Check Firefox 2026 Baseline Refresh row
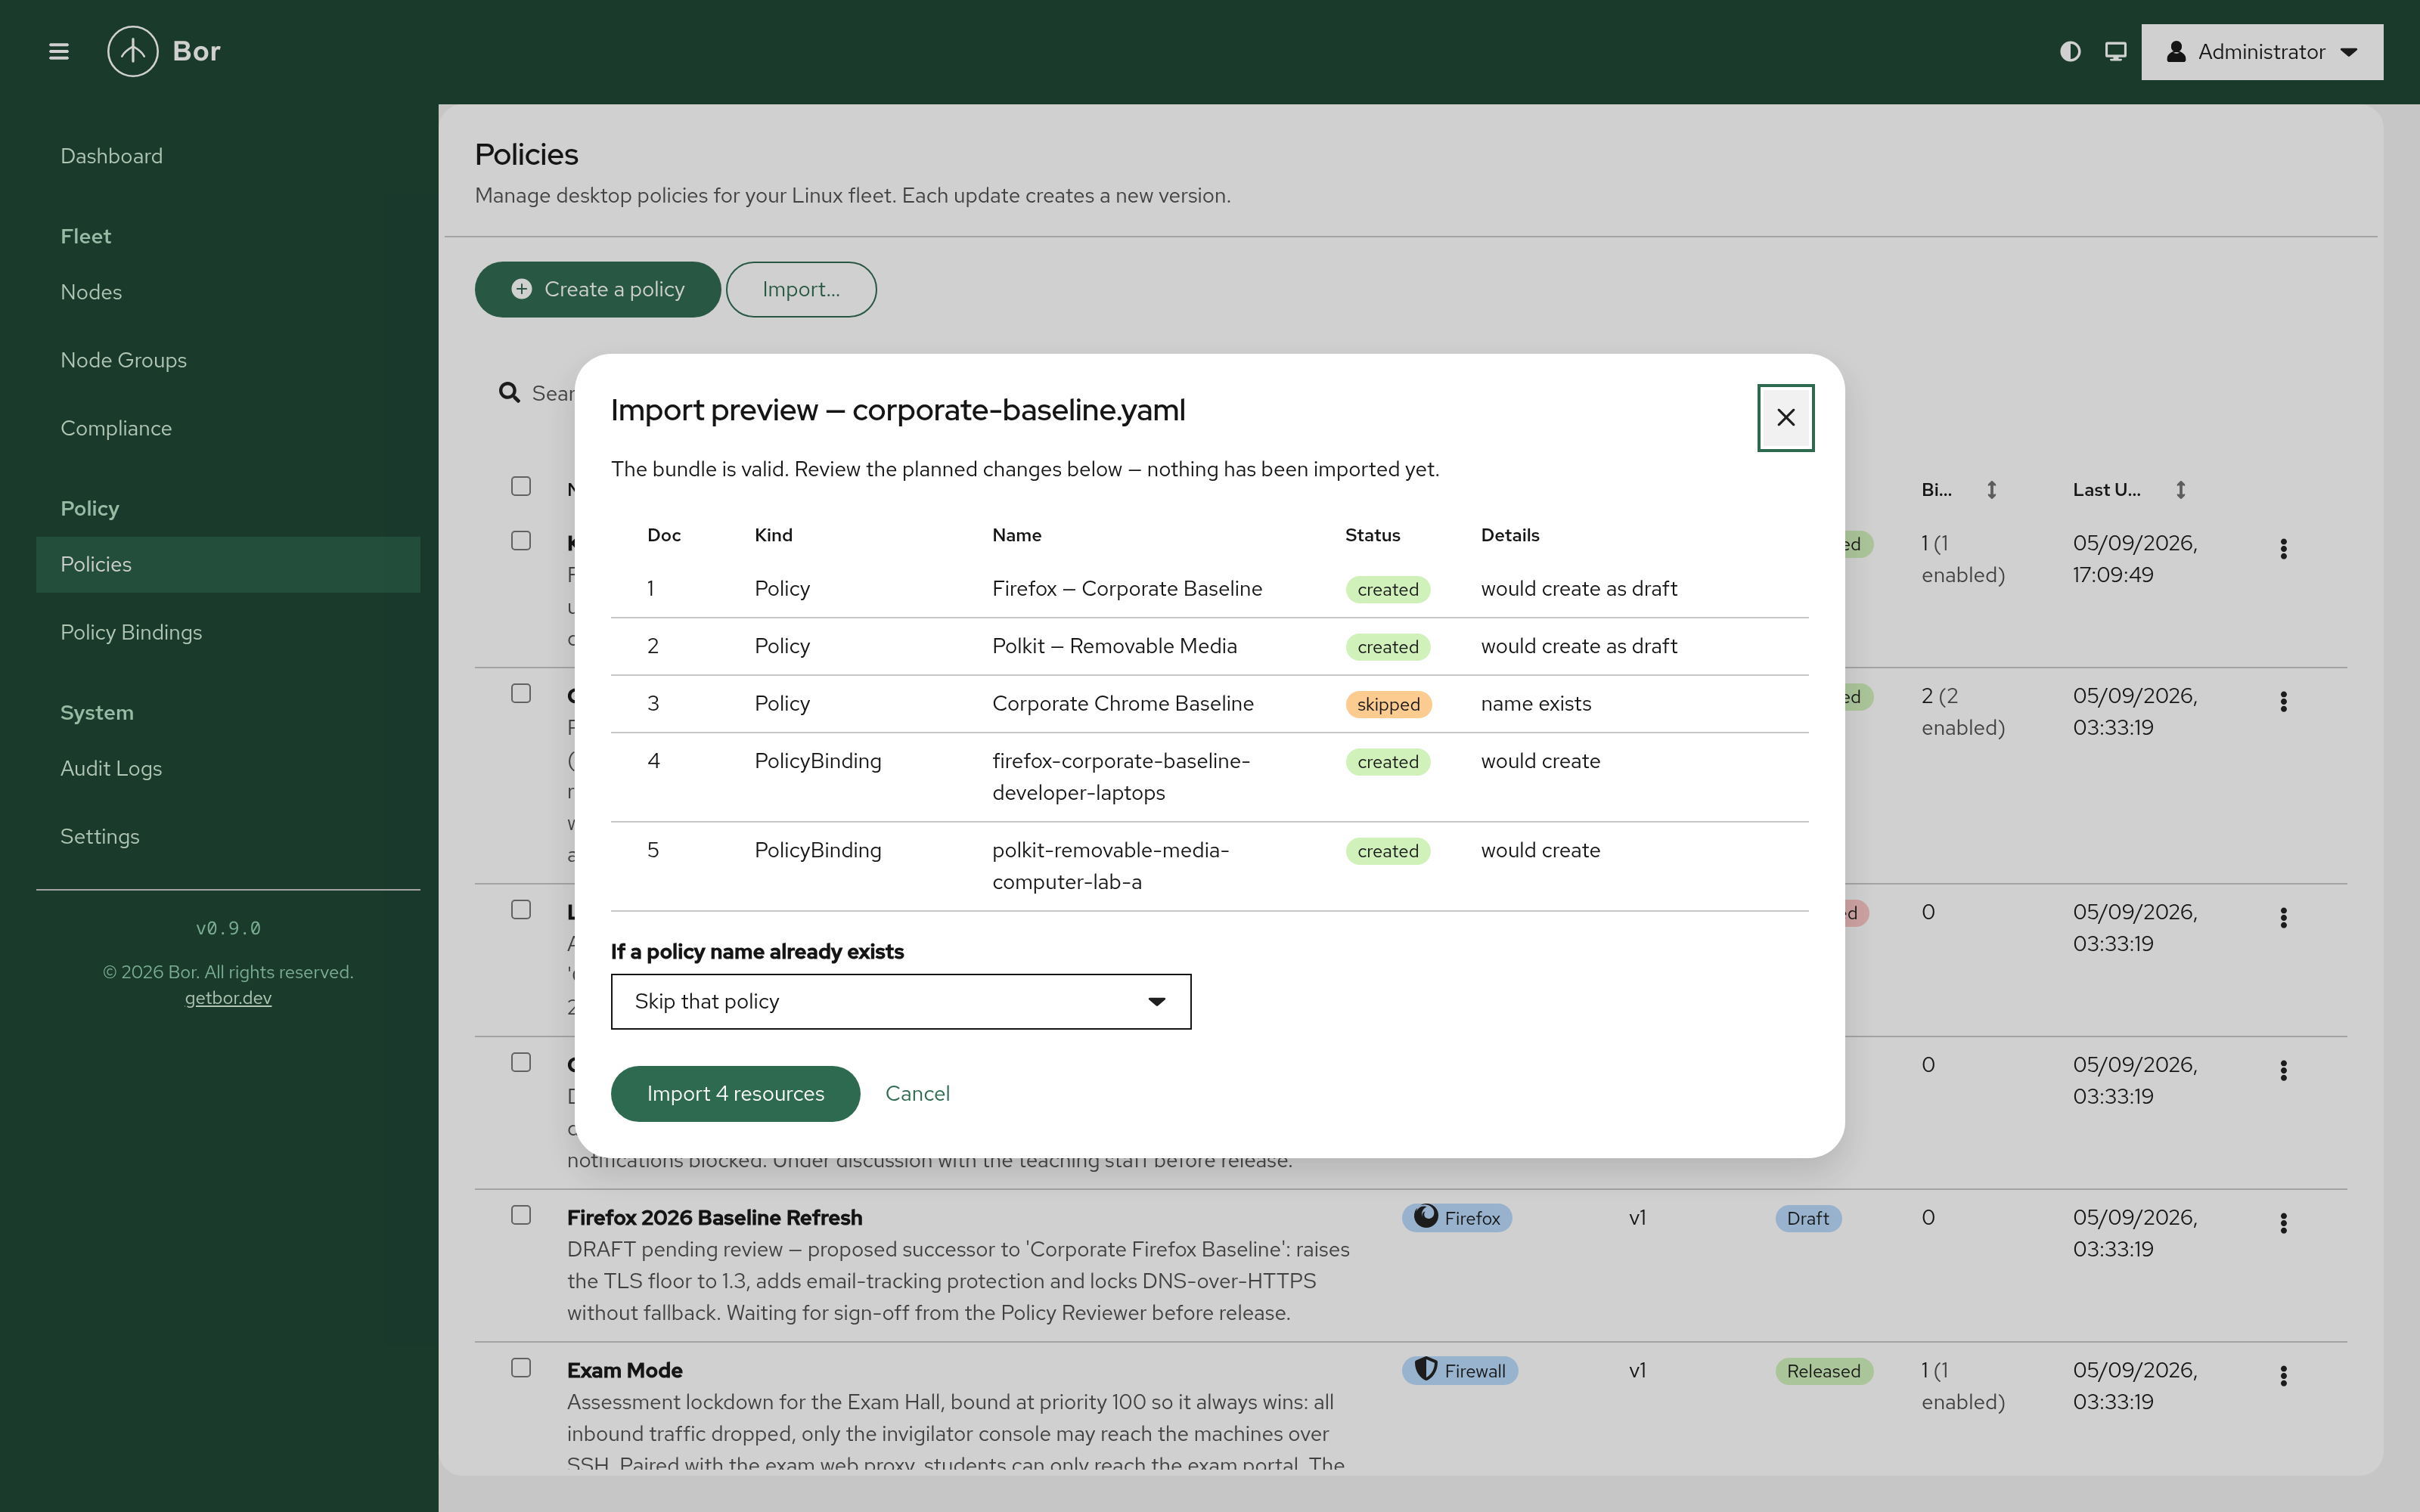The height and width of the screenshot is (1512, 2420). (521, 1216)
